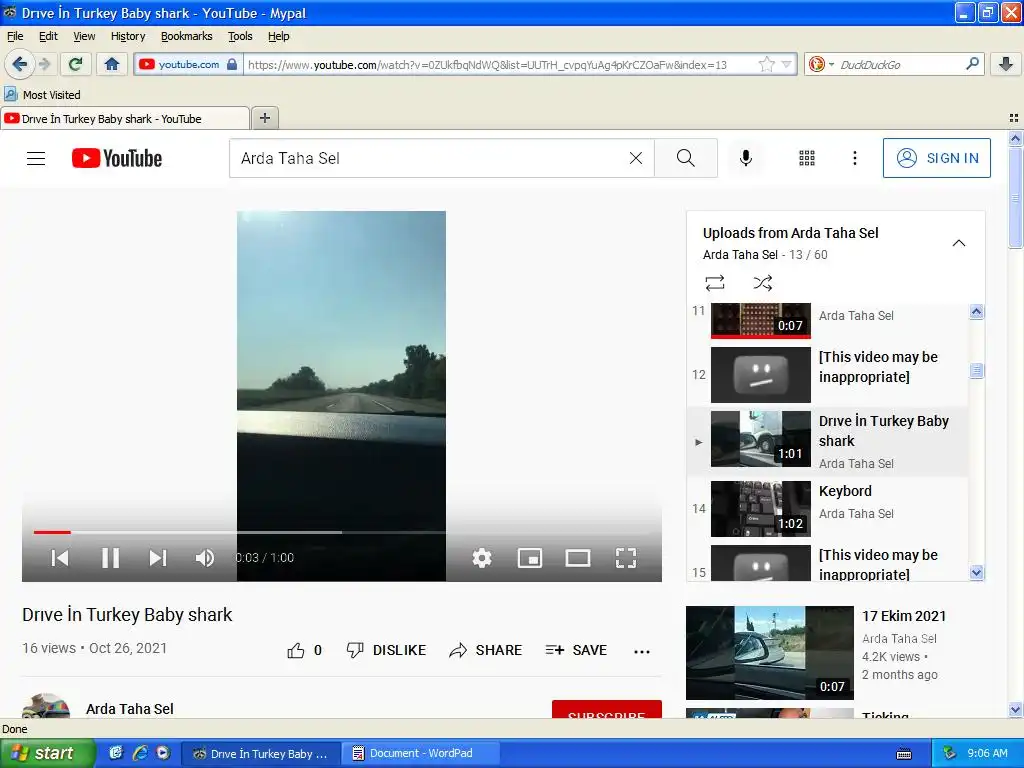This screenshot has height=768, width=1024.
Task: Open the YouTube settings three-dot menu
Action: coord(855,158)
